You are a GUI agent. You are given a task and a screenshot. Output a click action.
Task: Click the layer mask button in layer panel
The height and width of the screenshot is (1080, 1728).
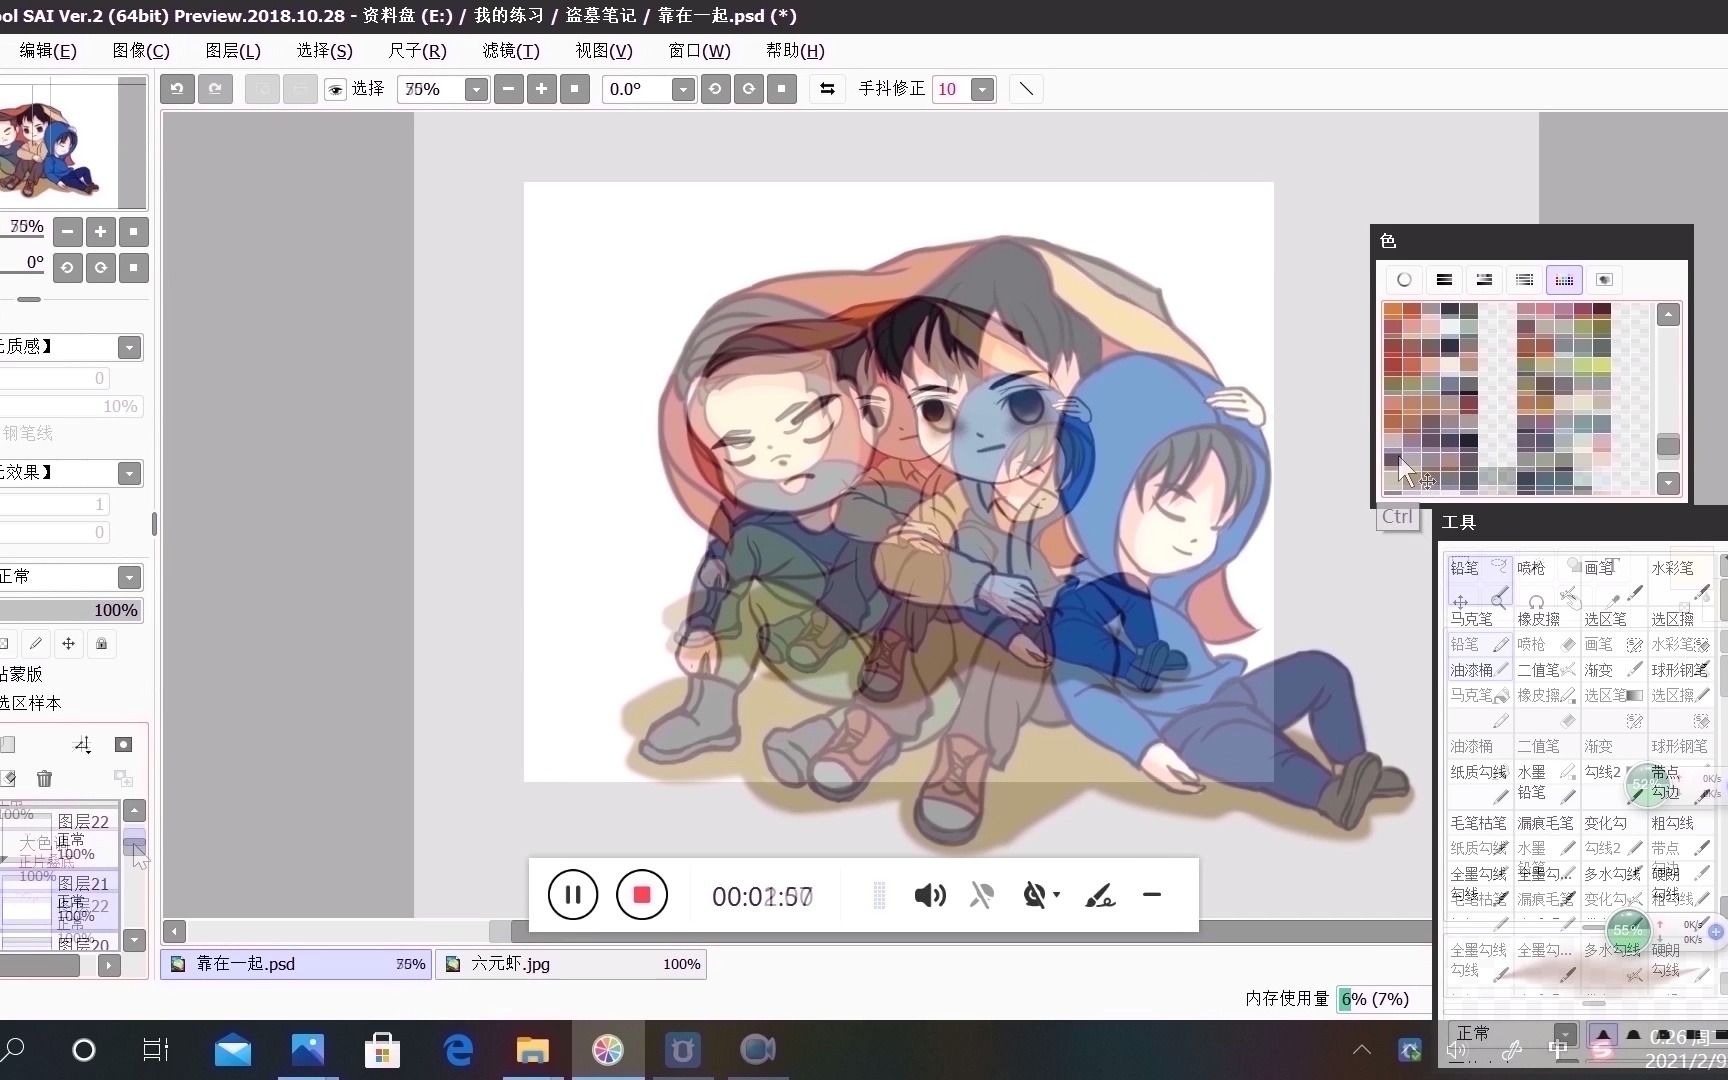click(x=123, y=744)
